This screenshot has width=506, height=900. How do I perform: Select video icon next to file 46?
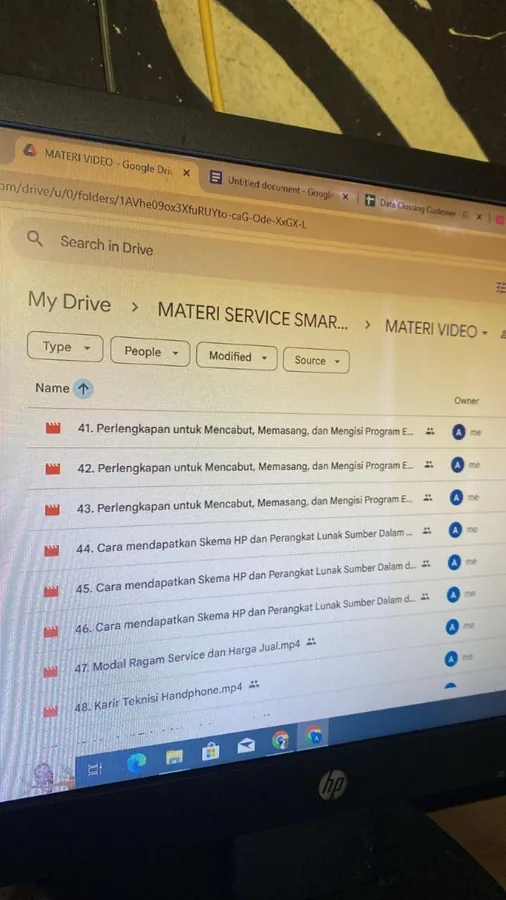(51, 631)
